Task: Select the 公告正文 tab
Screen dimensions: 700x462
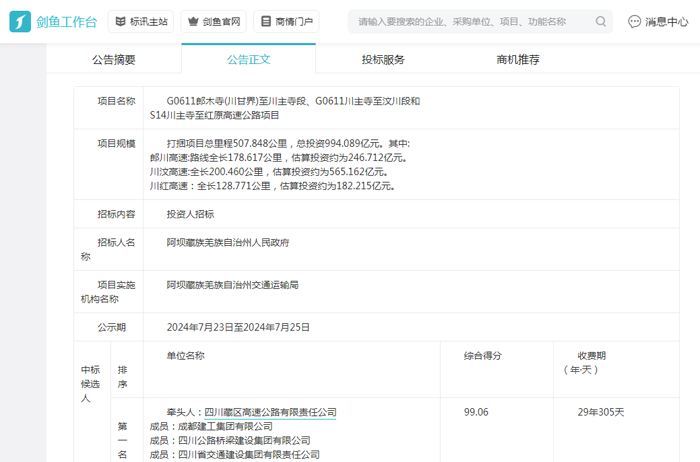Action: pyautogui.click(x=249, y=59)
